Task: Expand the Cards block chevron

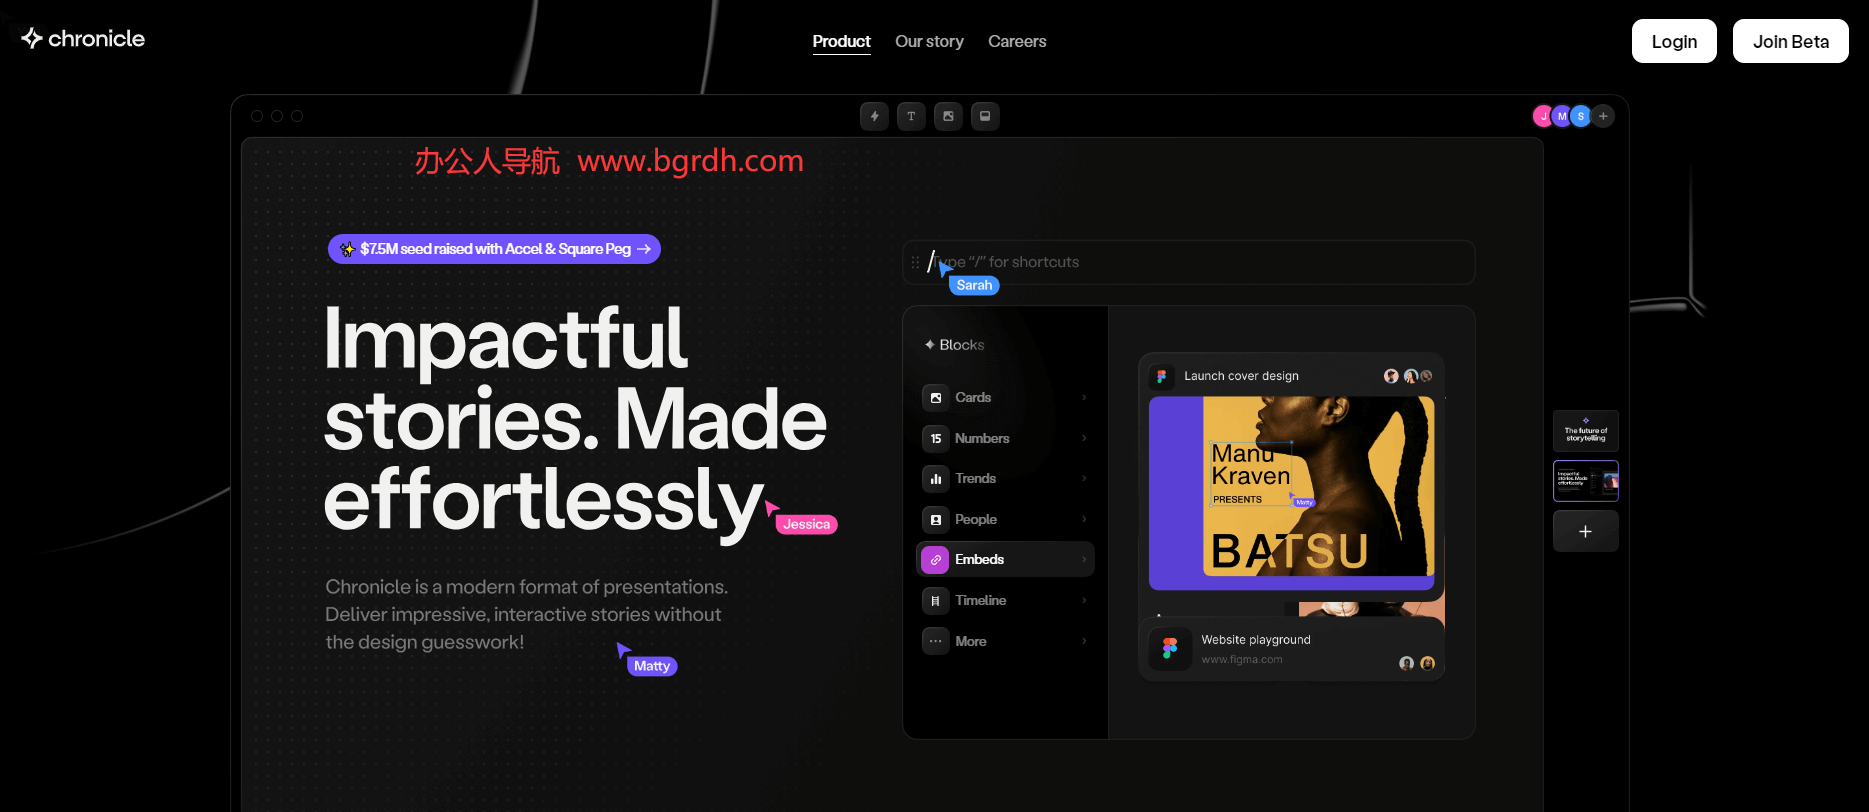Action: point(1084,398)
